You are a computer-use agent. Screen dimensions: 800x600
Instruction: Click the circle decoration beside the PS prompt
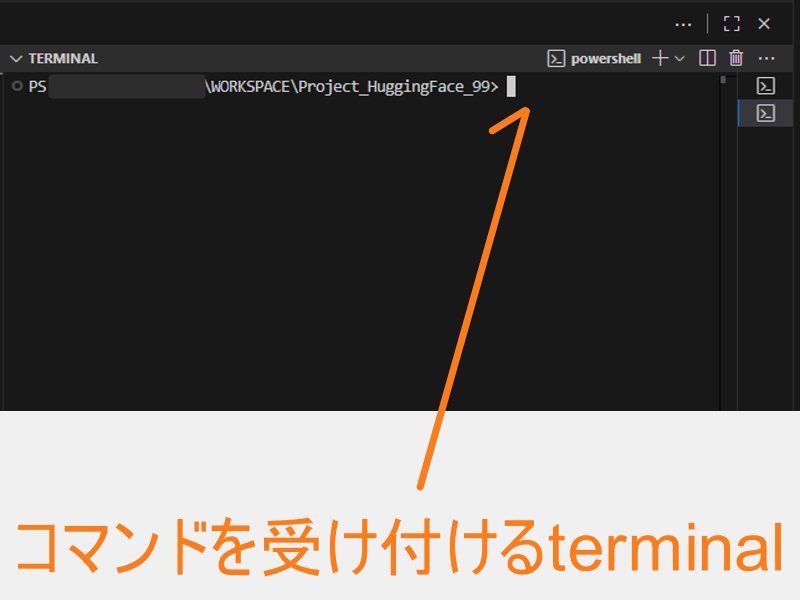tap(17, 86)
